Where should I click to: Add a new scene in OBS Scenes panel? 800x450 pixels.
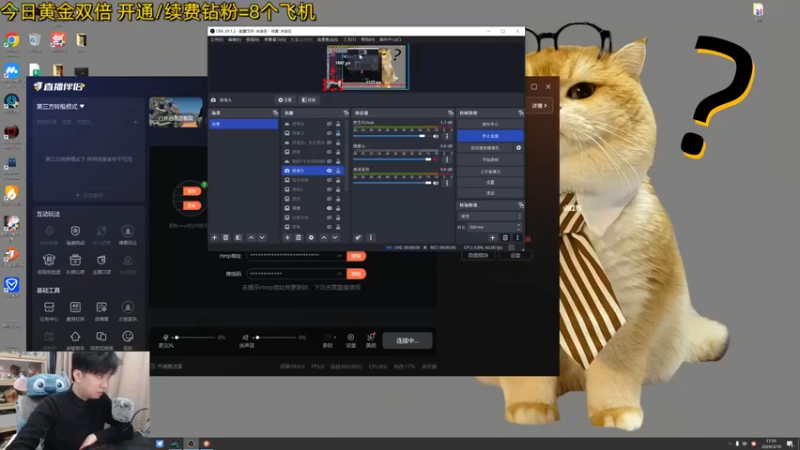(214, 238)
